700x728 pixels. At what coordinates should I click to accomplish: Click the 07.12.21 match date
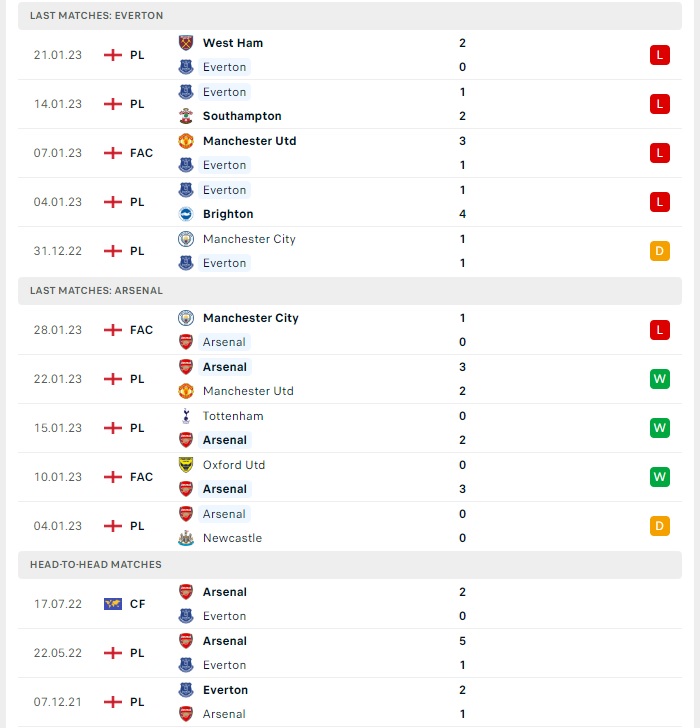[x=58, y=702]
